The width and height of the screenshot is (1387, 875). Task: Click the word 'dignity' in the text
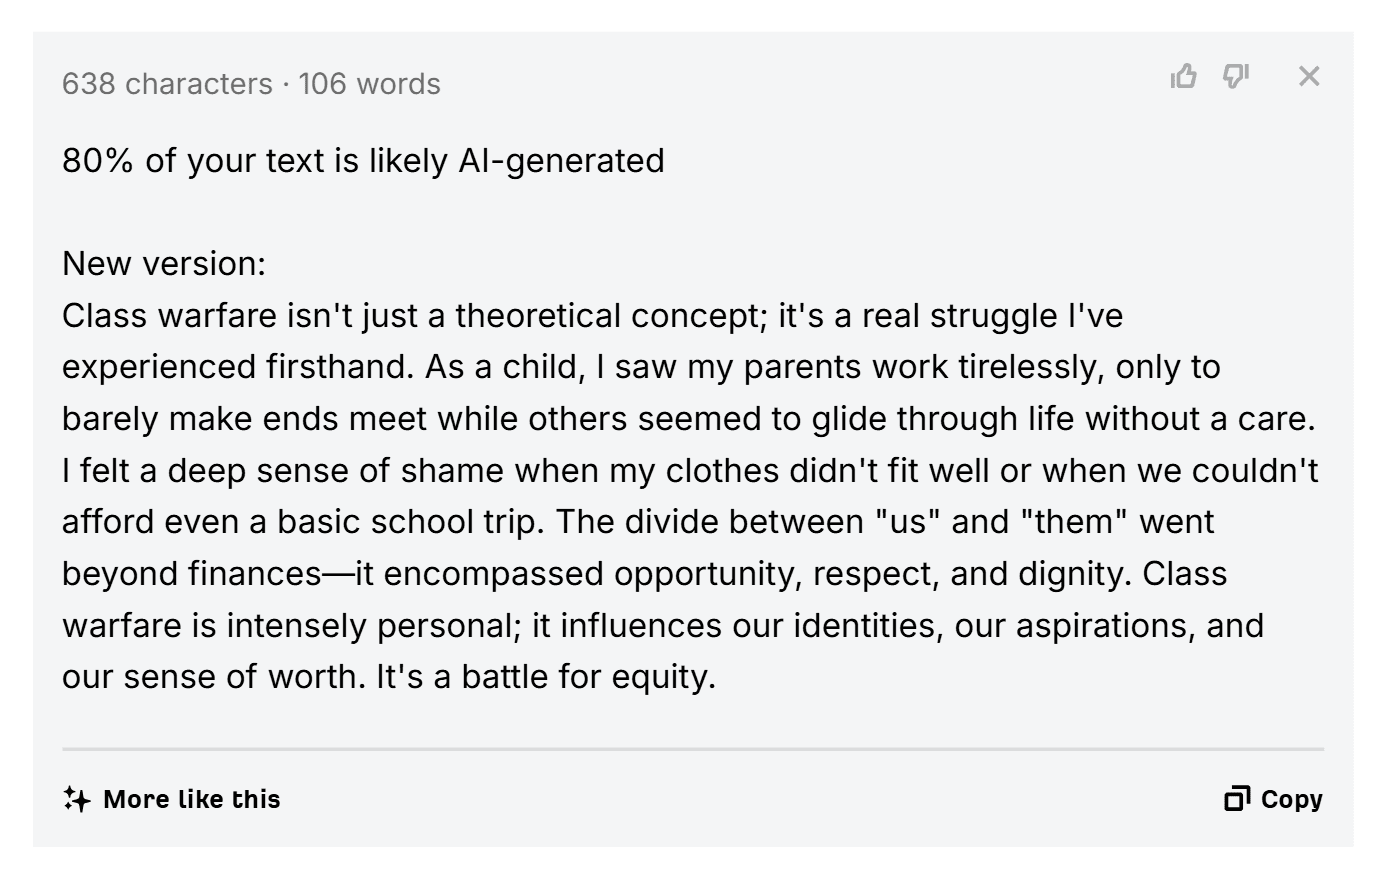click(1072, 574)
